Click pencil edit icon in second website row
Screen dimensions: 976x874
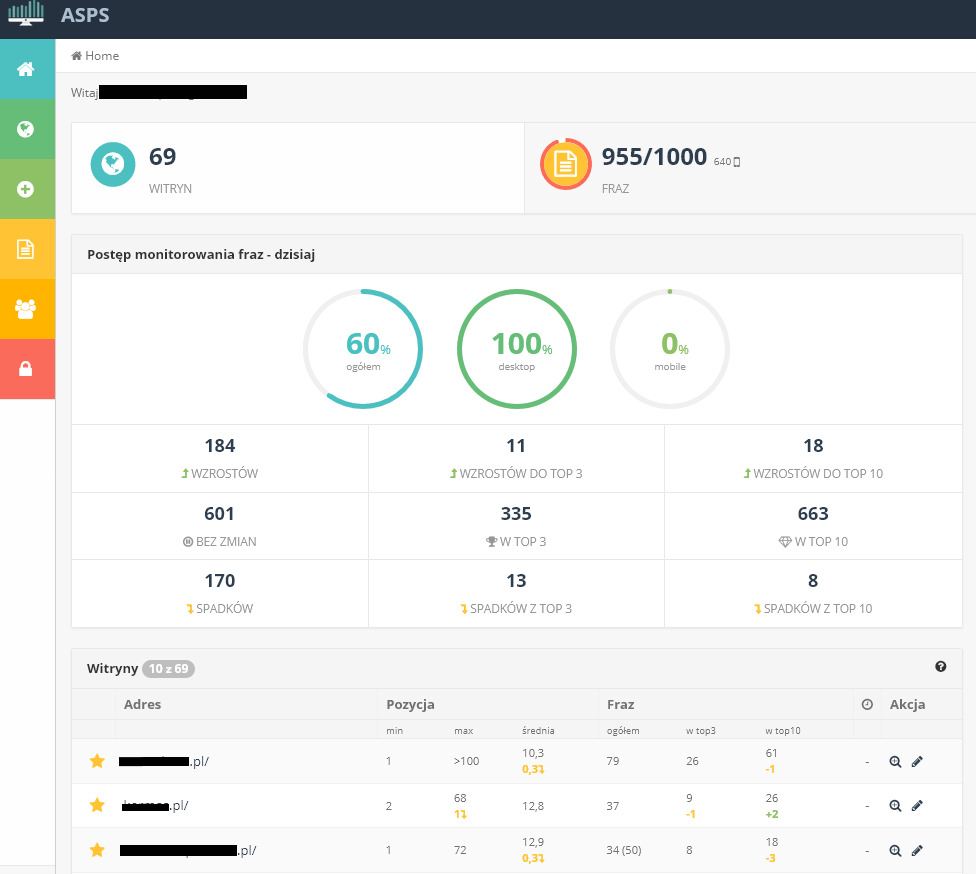coord(917,805)
